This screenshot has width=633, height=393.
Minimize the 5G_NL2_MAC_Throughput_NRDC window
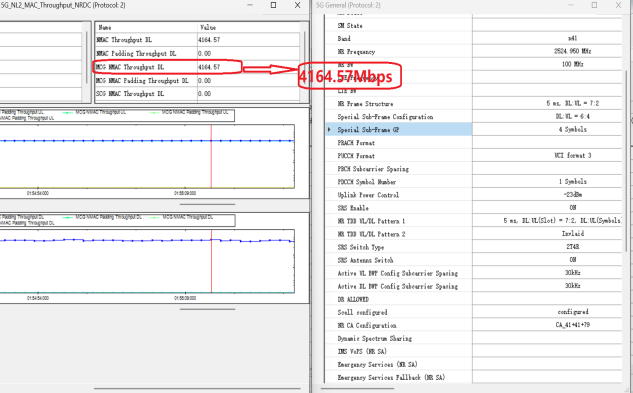click(250, 5)
